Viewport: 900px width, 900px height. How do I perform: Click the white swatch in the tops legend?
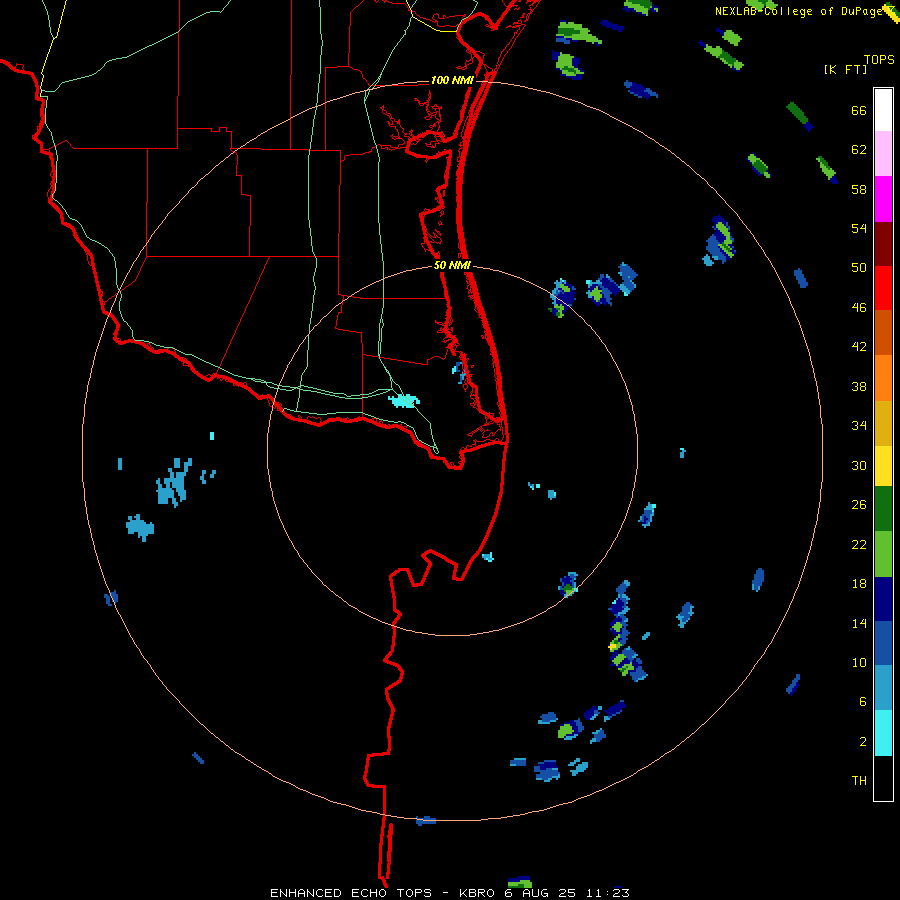[883, 110]
